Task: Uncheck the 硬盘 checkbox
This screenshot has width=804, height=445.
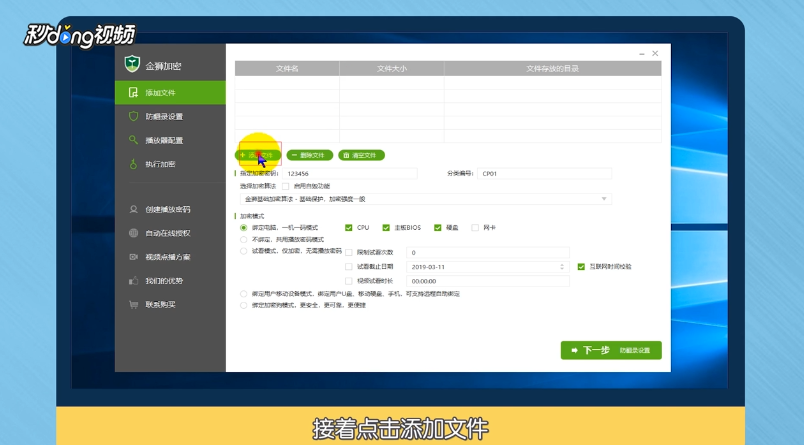Action: 437,228
